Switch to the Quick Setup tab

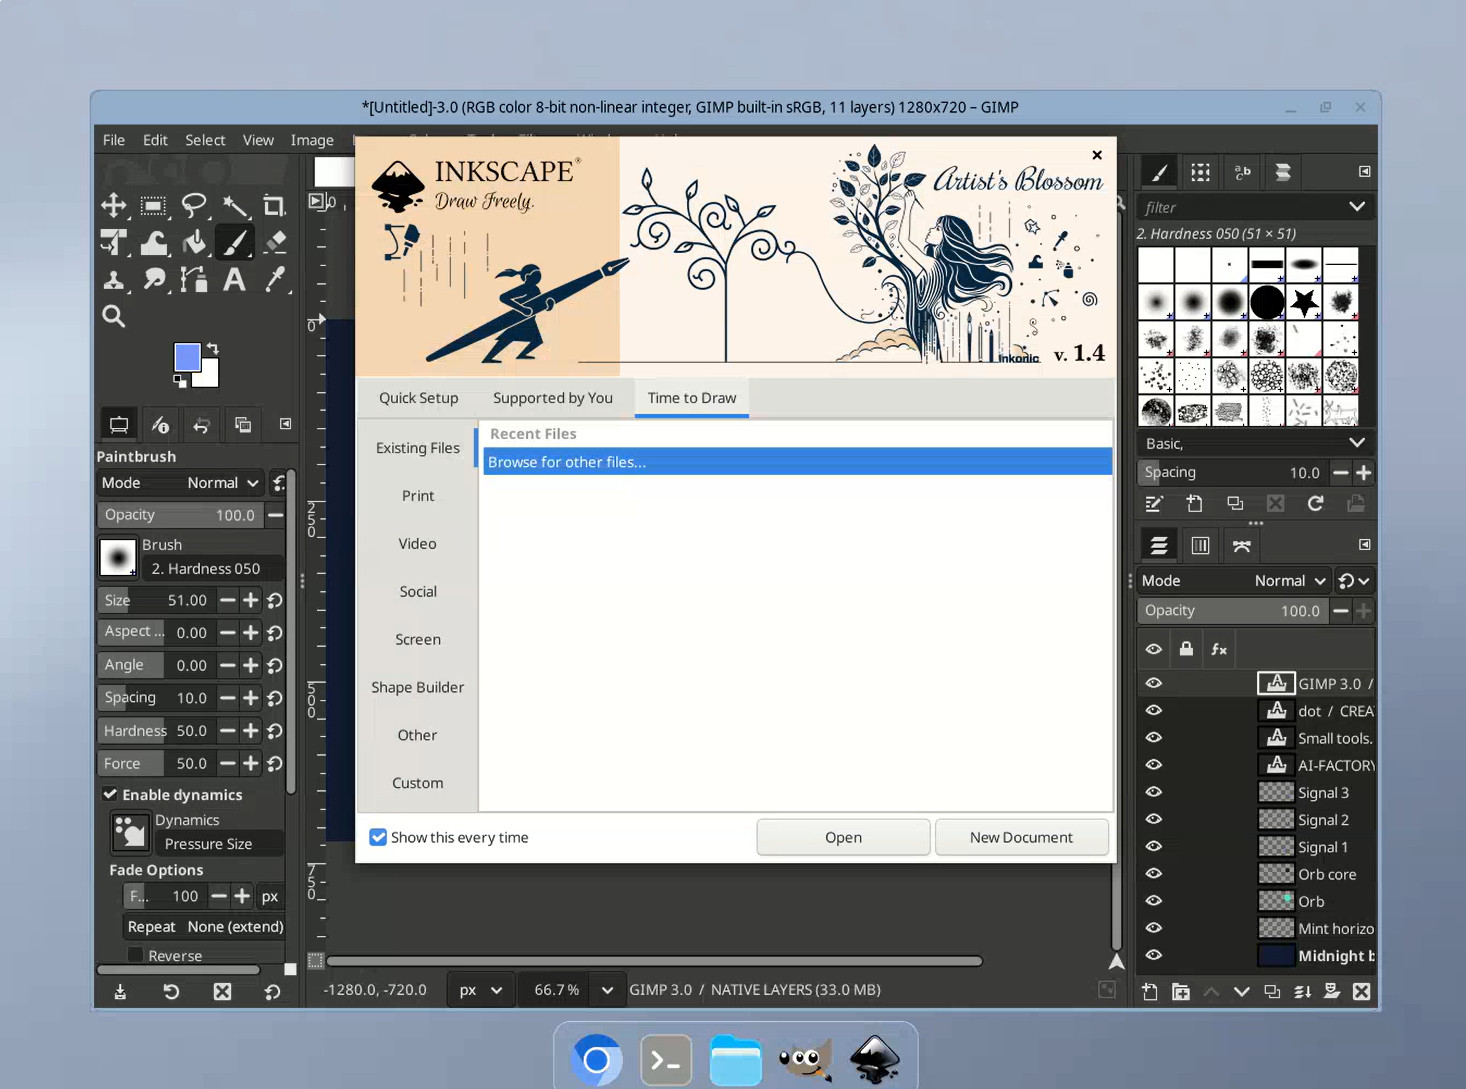point(418,398)
